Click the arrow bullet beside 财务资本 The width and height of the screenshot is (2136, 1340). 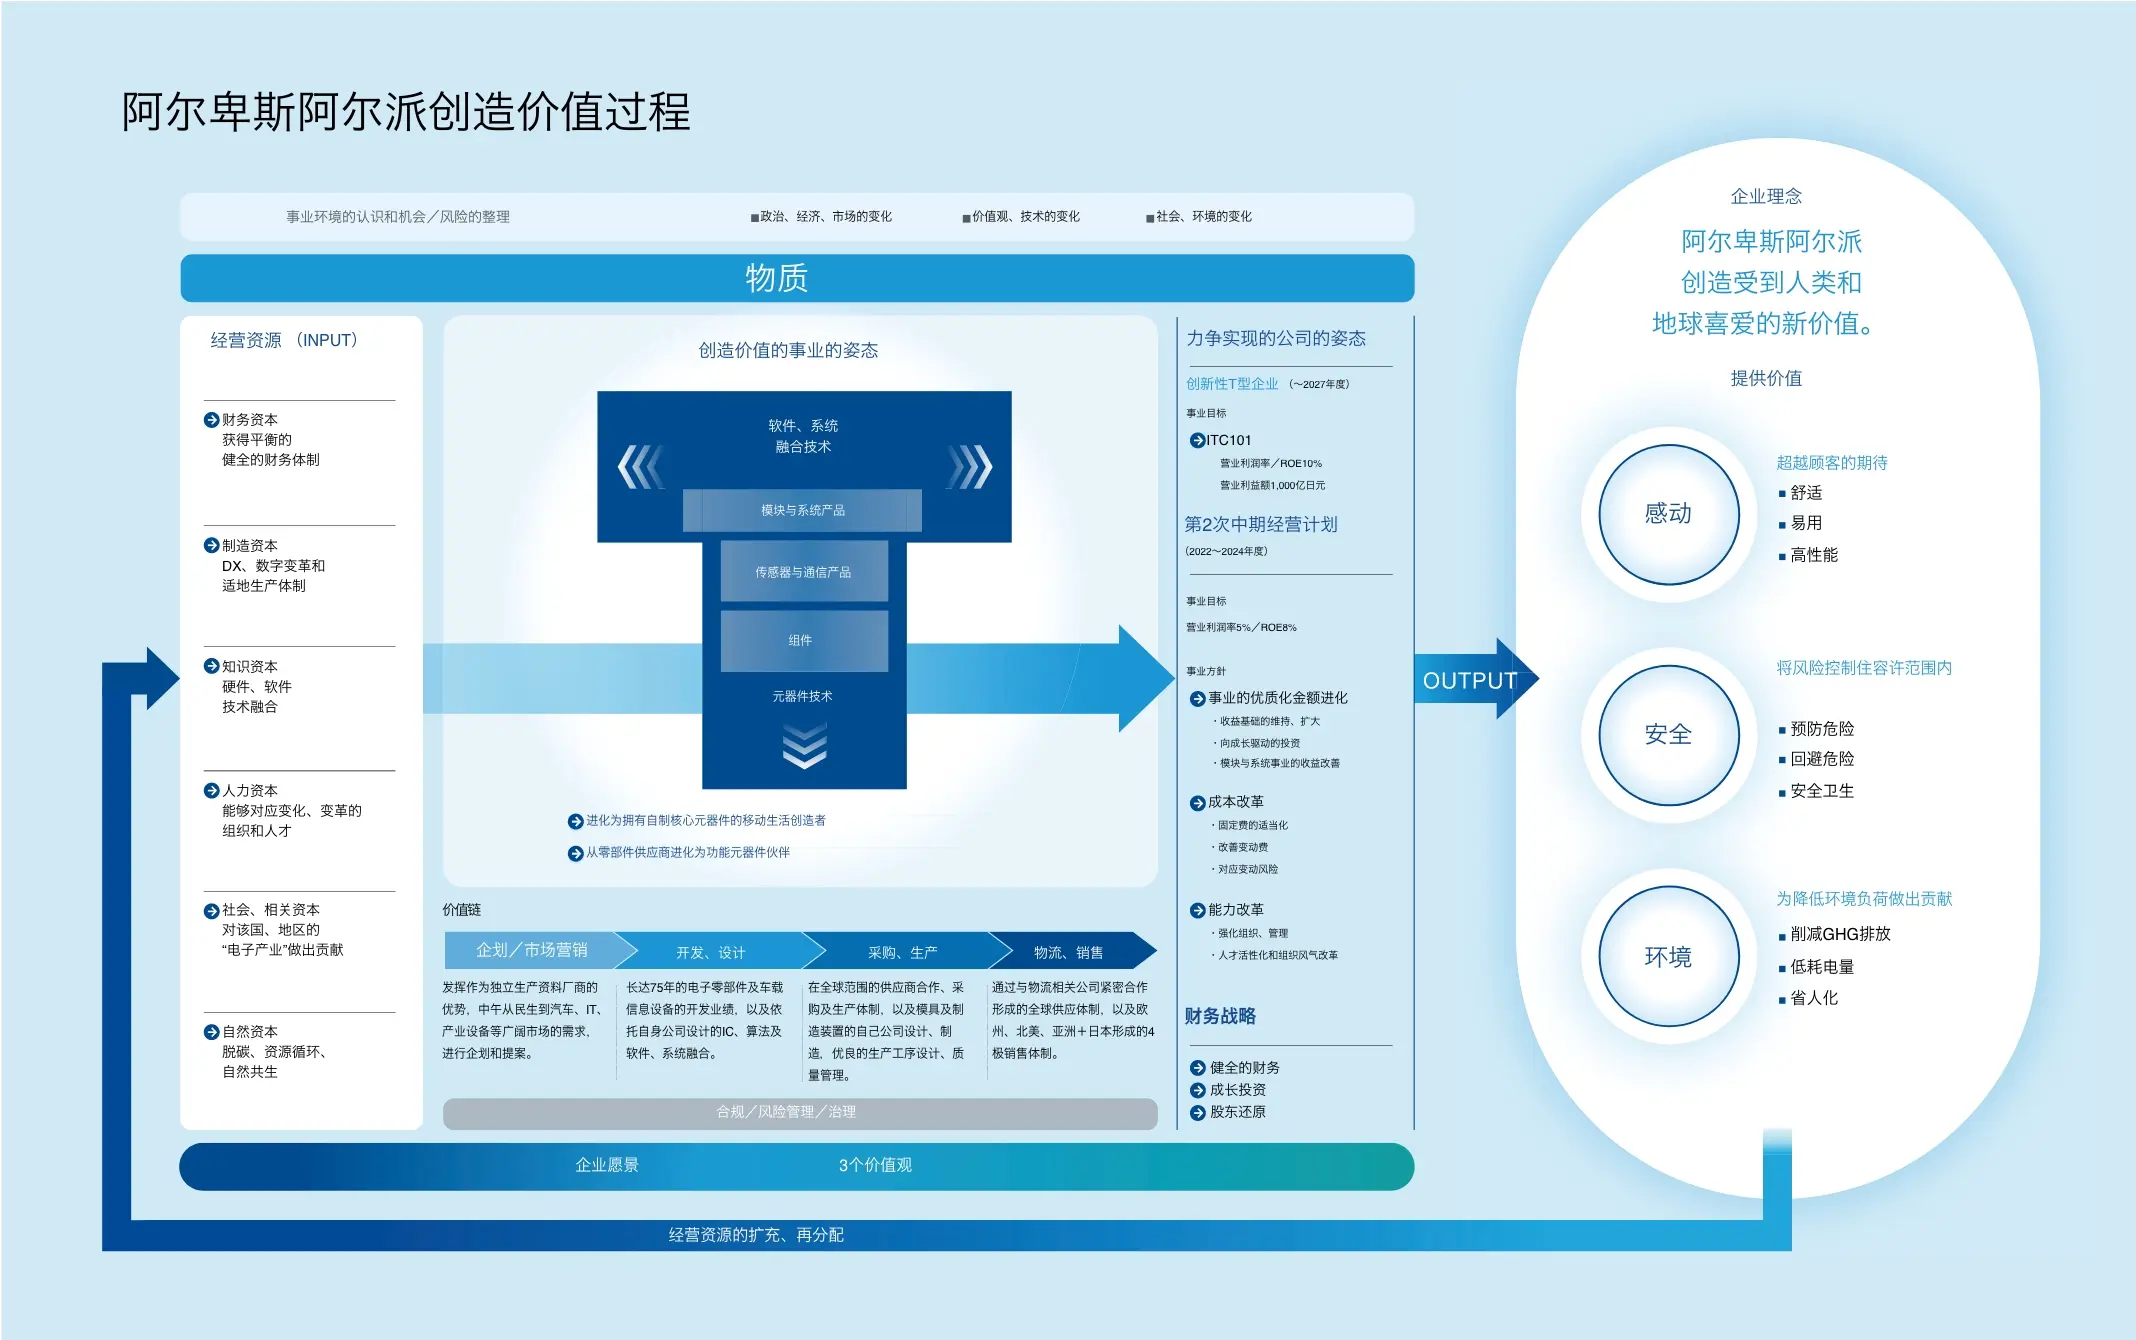211,420
